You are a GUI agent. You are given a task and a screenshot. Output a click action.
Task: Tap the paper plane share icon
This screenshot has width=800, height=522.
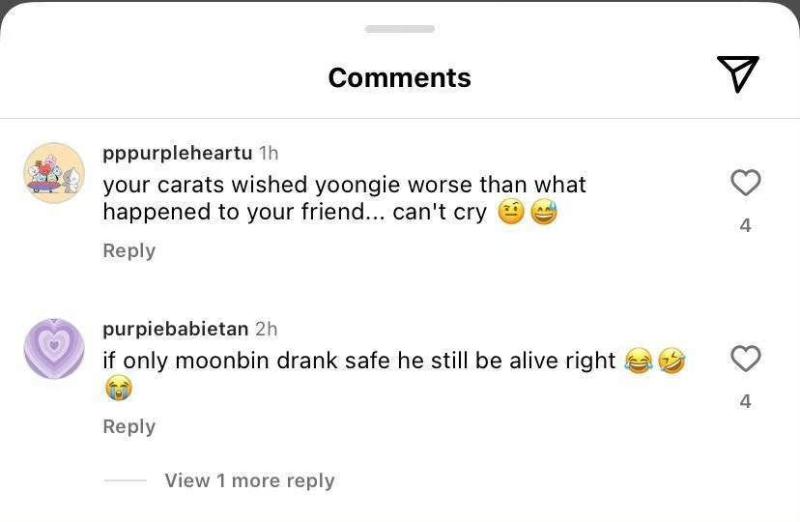point(738,74)
